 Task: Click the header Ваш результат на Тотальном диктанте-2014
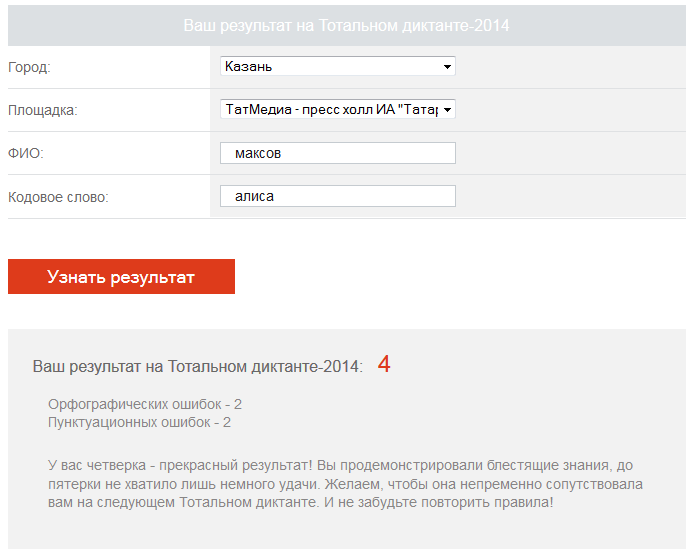(x=346, y=25)
